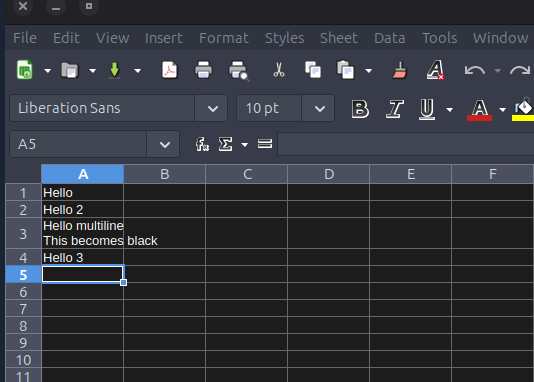Click the 10 pt font size field

(269, 108)
